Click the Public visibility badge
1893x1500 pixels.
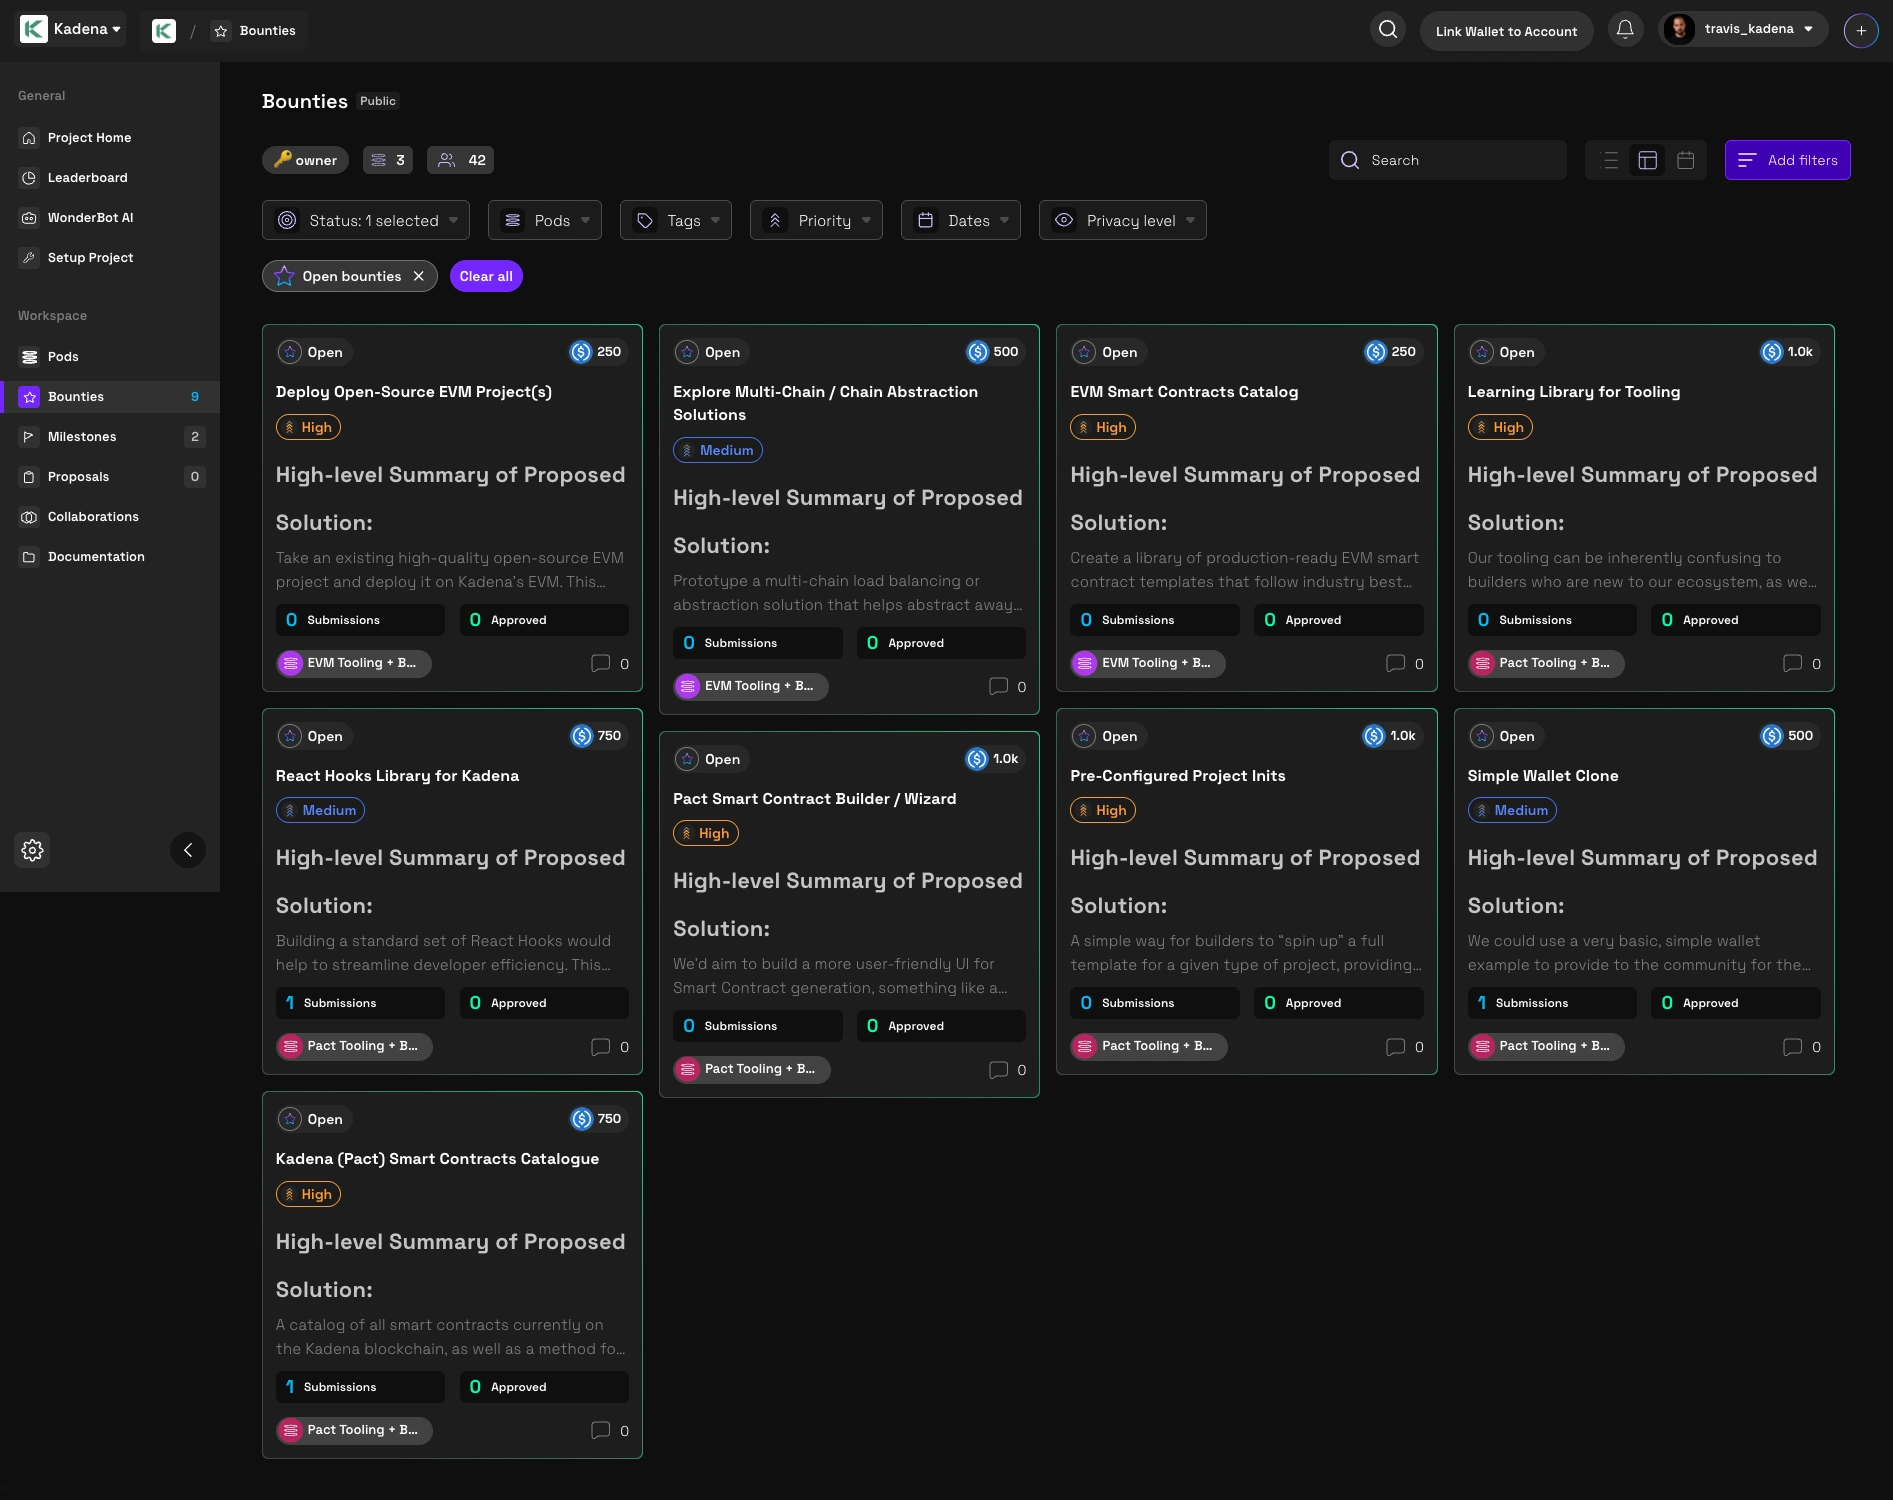(378, 101)
